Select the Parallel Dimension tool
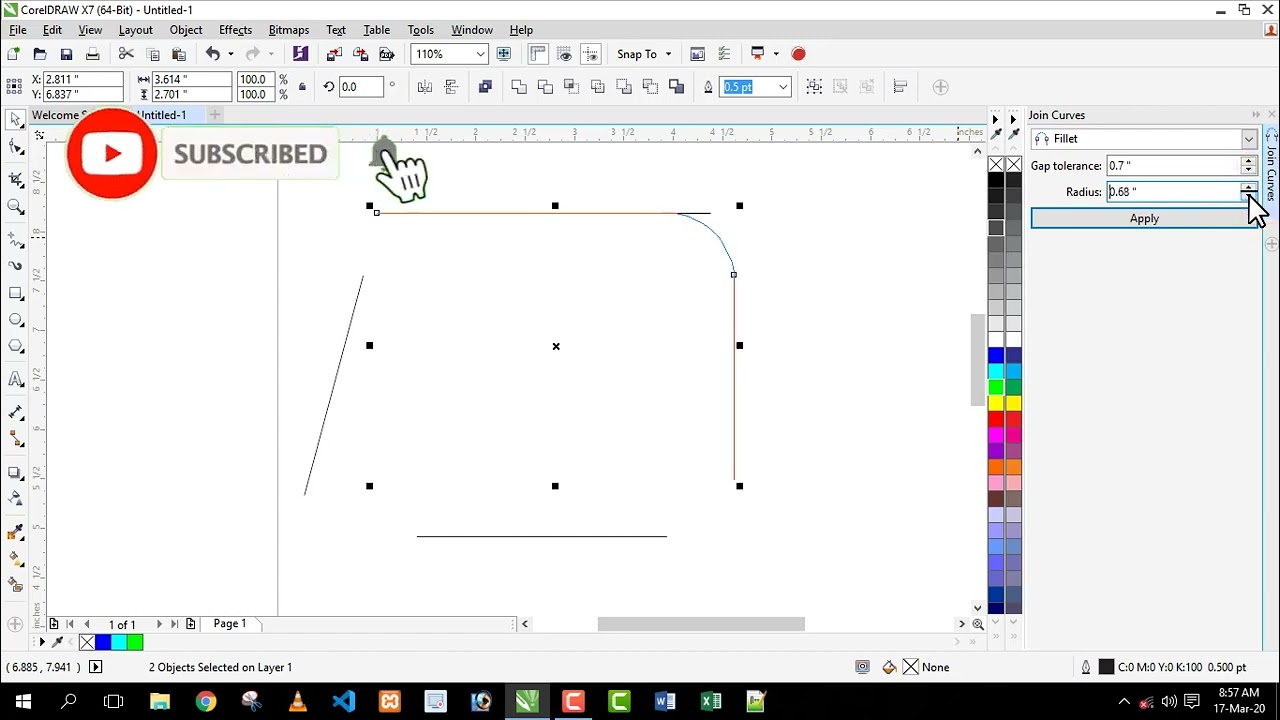Screen dimensions: 1280x720 (x=16, y=412)
